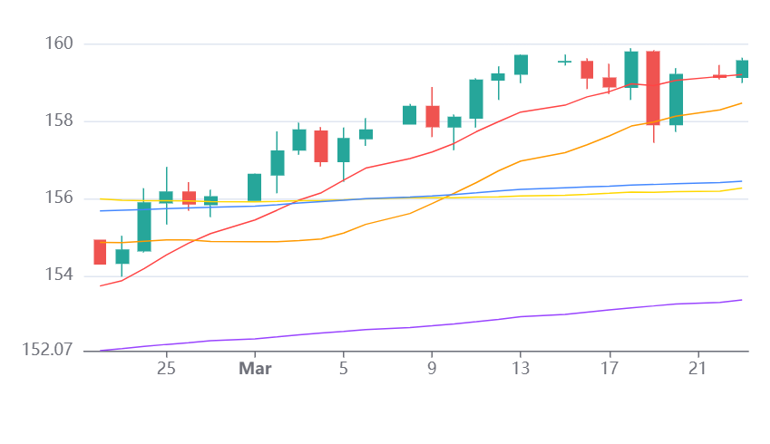
Task: Click the first red candlestick at far left
Action: coord(100,252)
